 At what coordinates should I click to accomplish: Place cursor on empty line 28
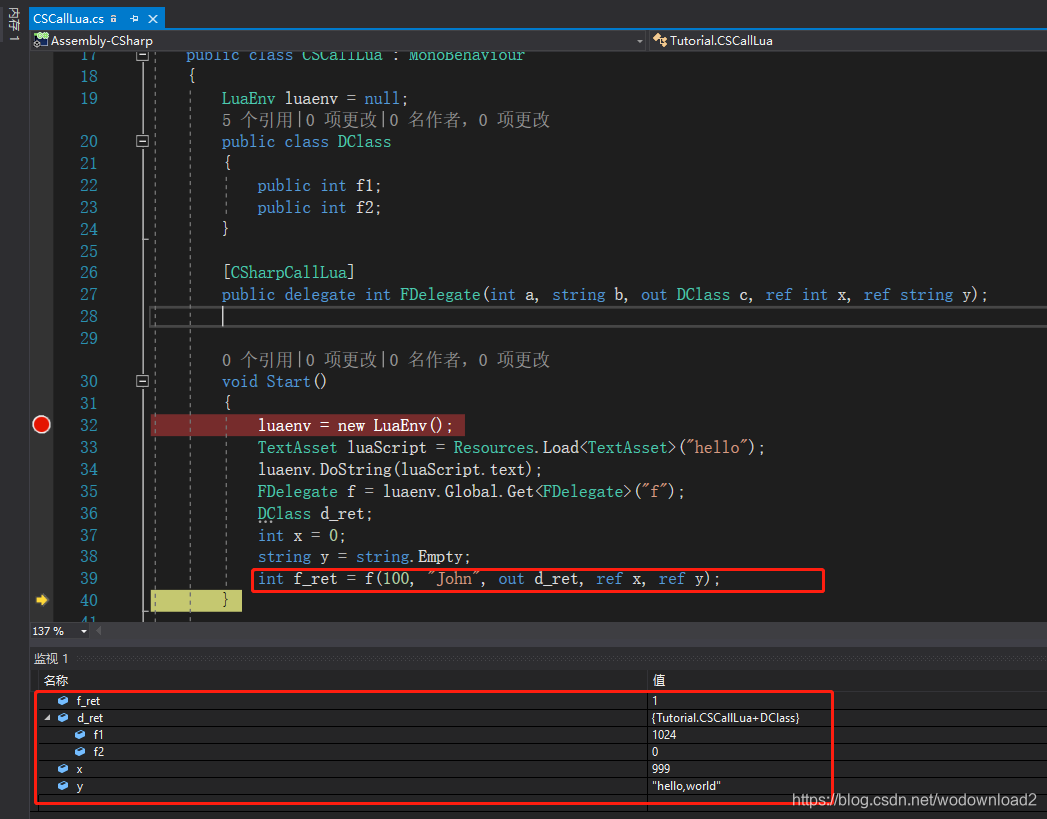[598, 316]
